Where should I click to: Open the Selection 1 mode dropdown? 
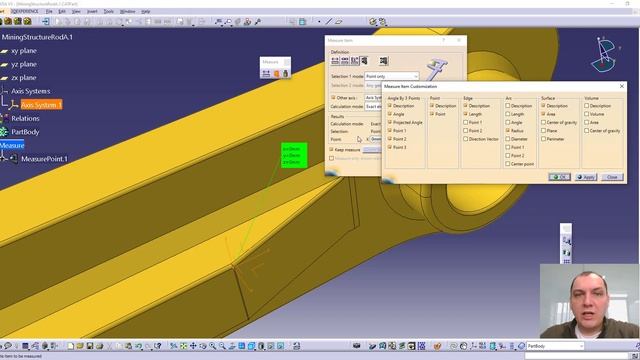(392, 76)
